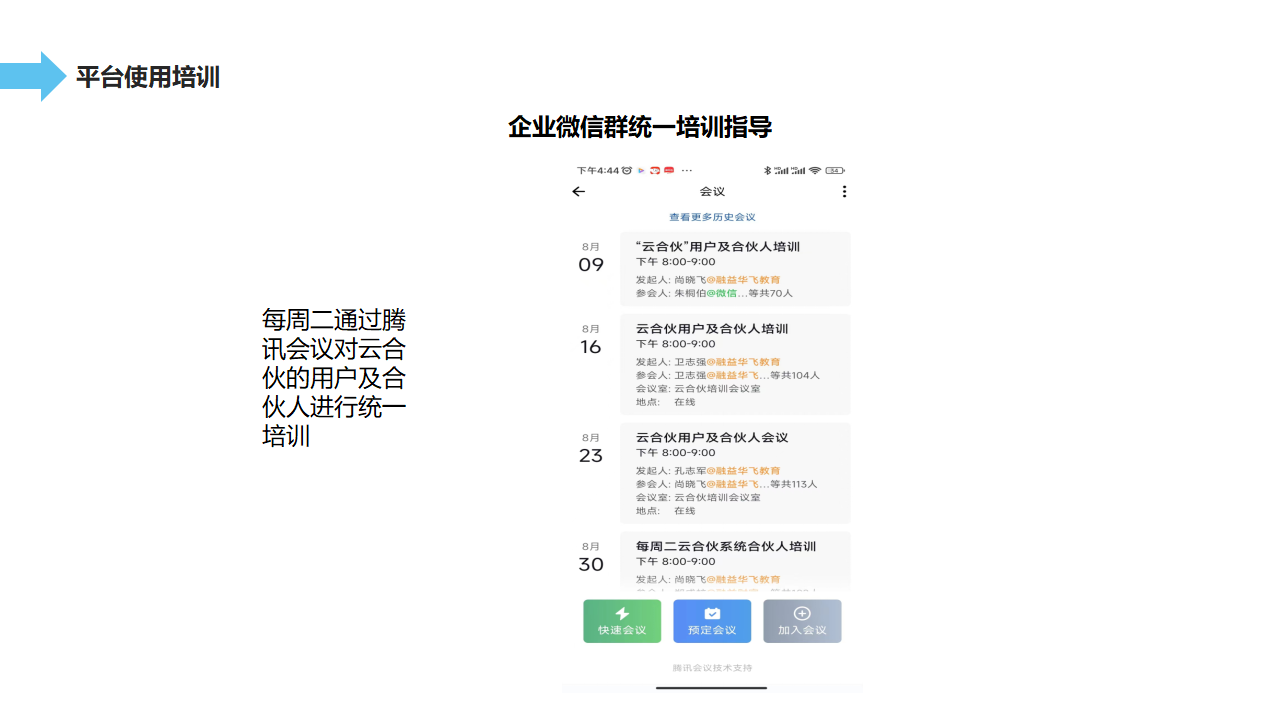Click the Bluetooth icon in the phone status bar

[x=767, y=170]
